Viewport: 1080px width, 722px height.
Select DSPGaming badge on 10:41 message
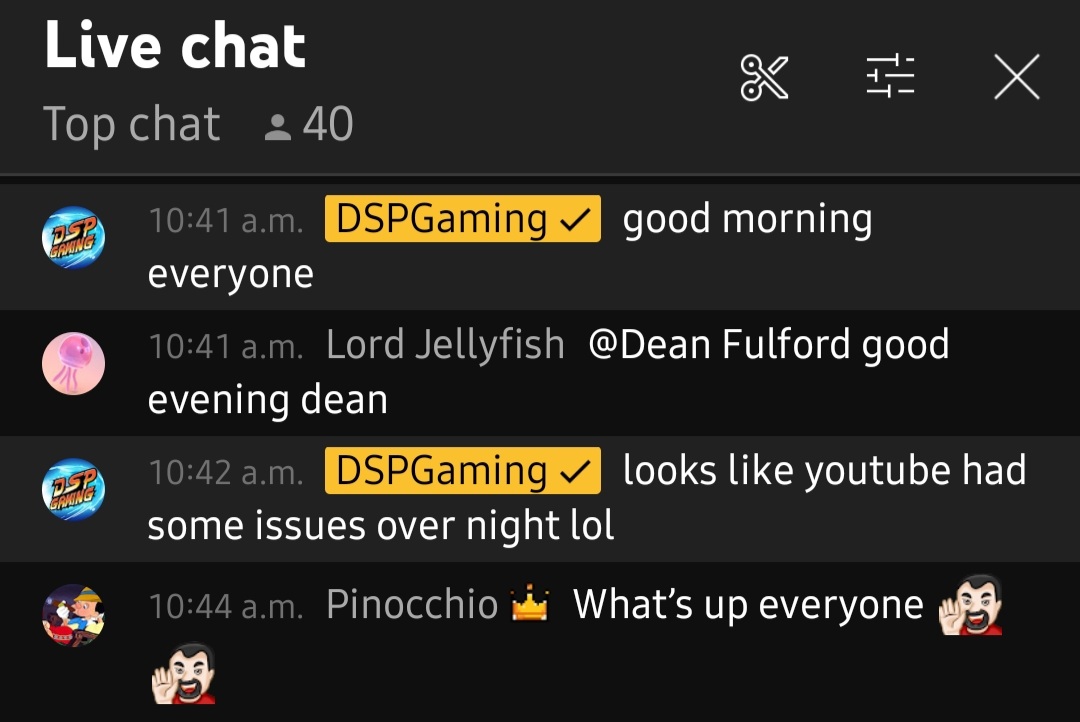coord(463,219)
